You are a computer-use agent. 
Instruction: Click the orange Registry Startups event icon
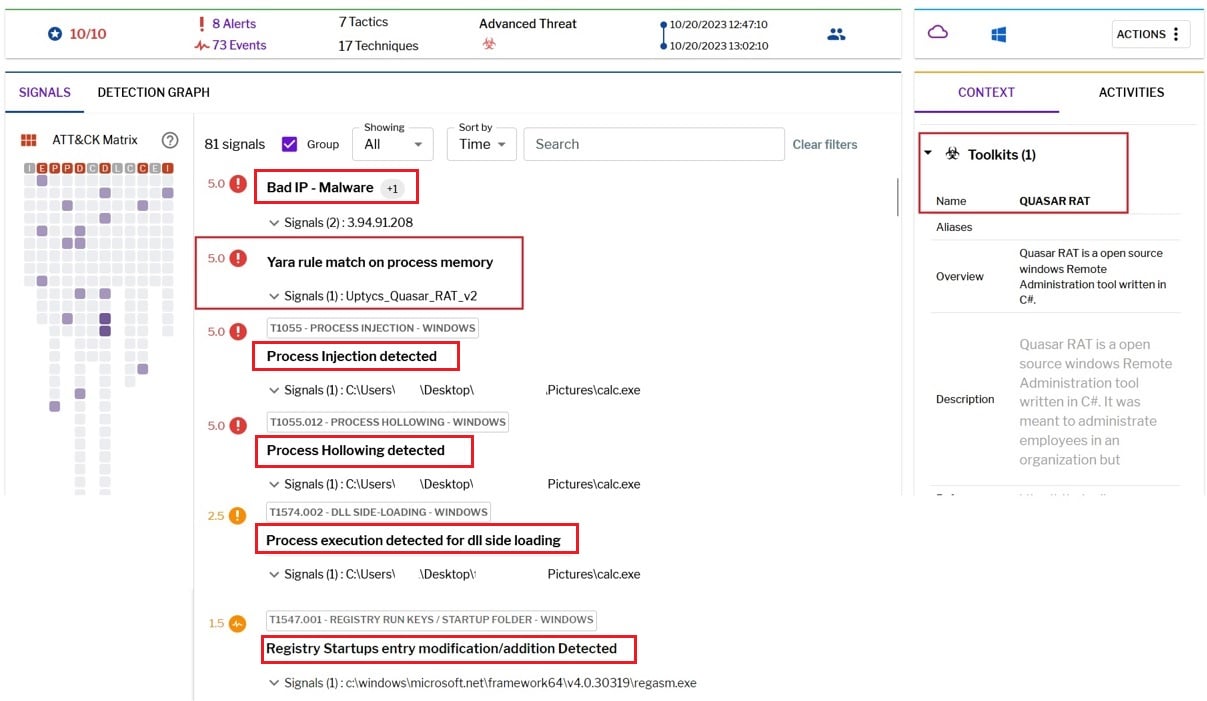(x=237, y=624)
